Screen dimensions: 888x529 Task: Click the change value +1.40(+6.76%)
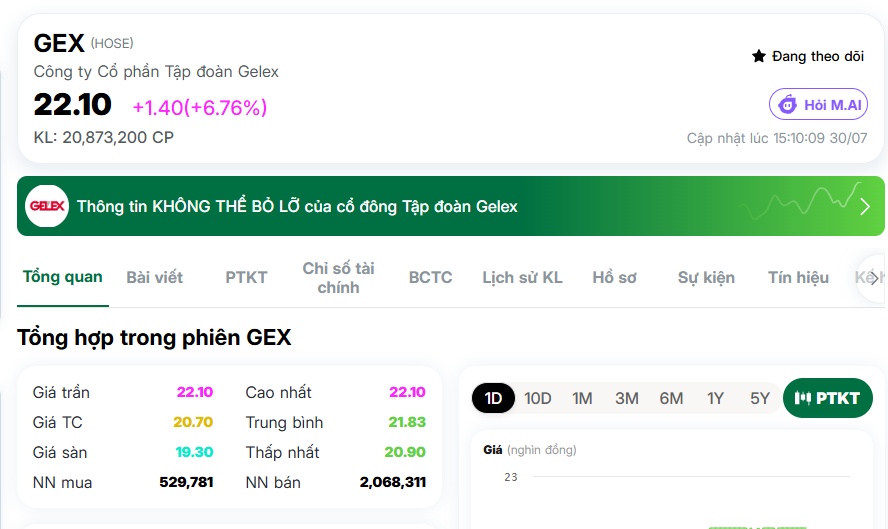pyautogui.click(x=199, y=108)
